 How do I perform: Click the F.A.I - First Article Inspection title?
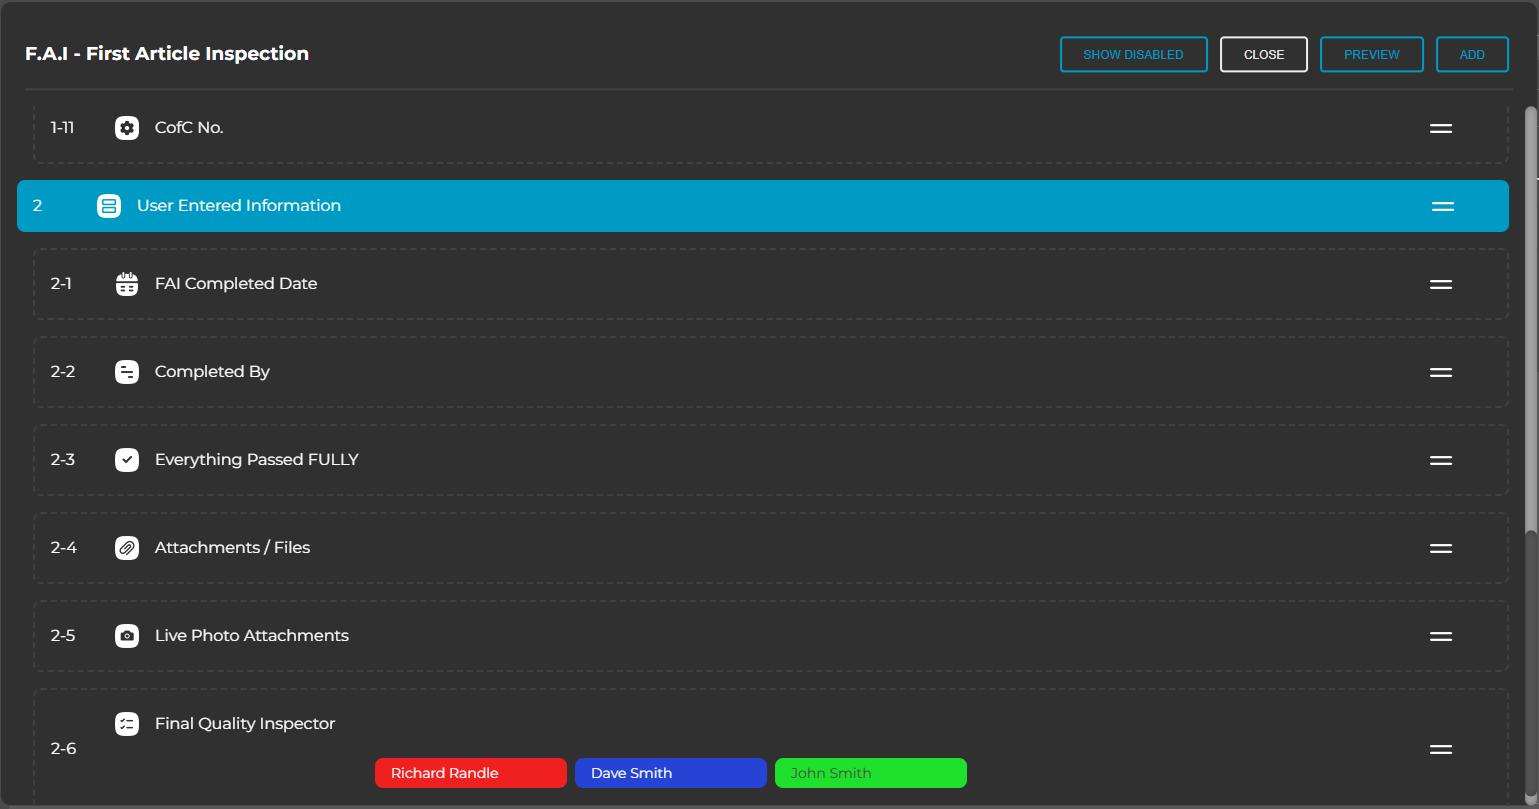pyautogui.click(x=167, y=54)
